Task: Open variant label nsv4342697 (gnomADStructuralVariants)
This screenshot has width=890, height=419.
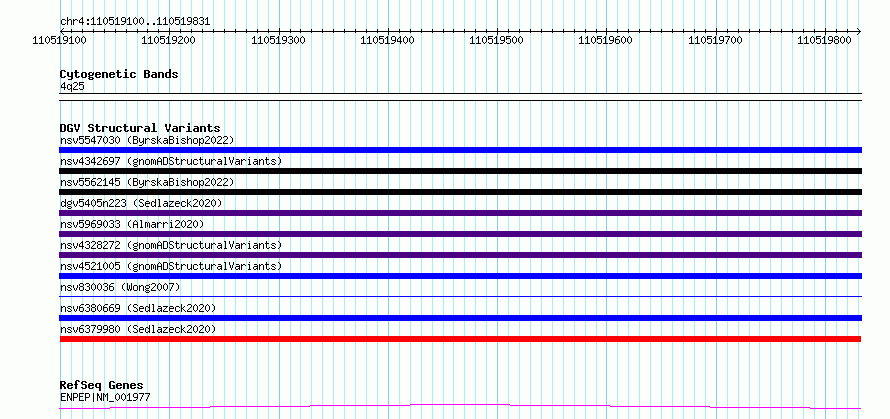Action: pos(171,161)
